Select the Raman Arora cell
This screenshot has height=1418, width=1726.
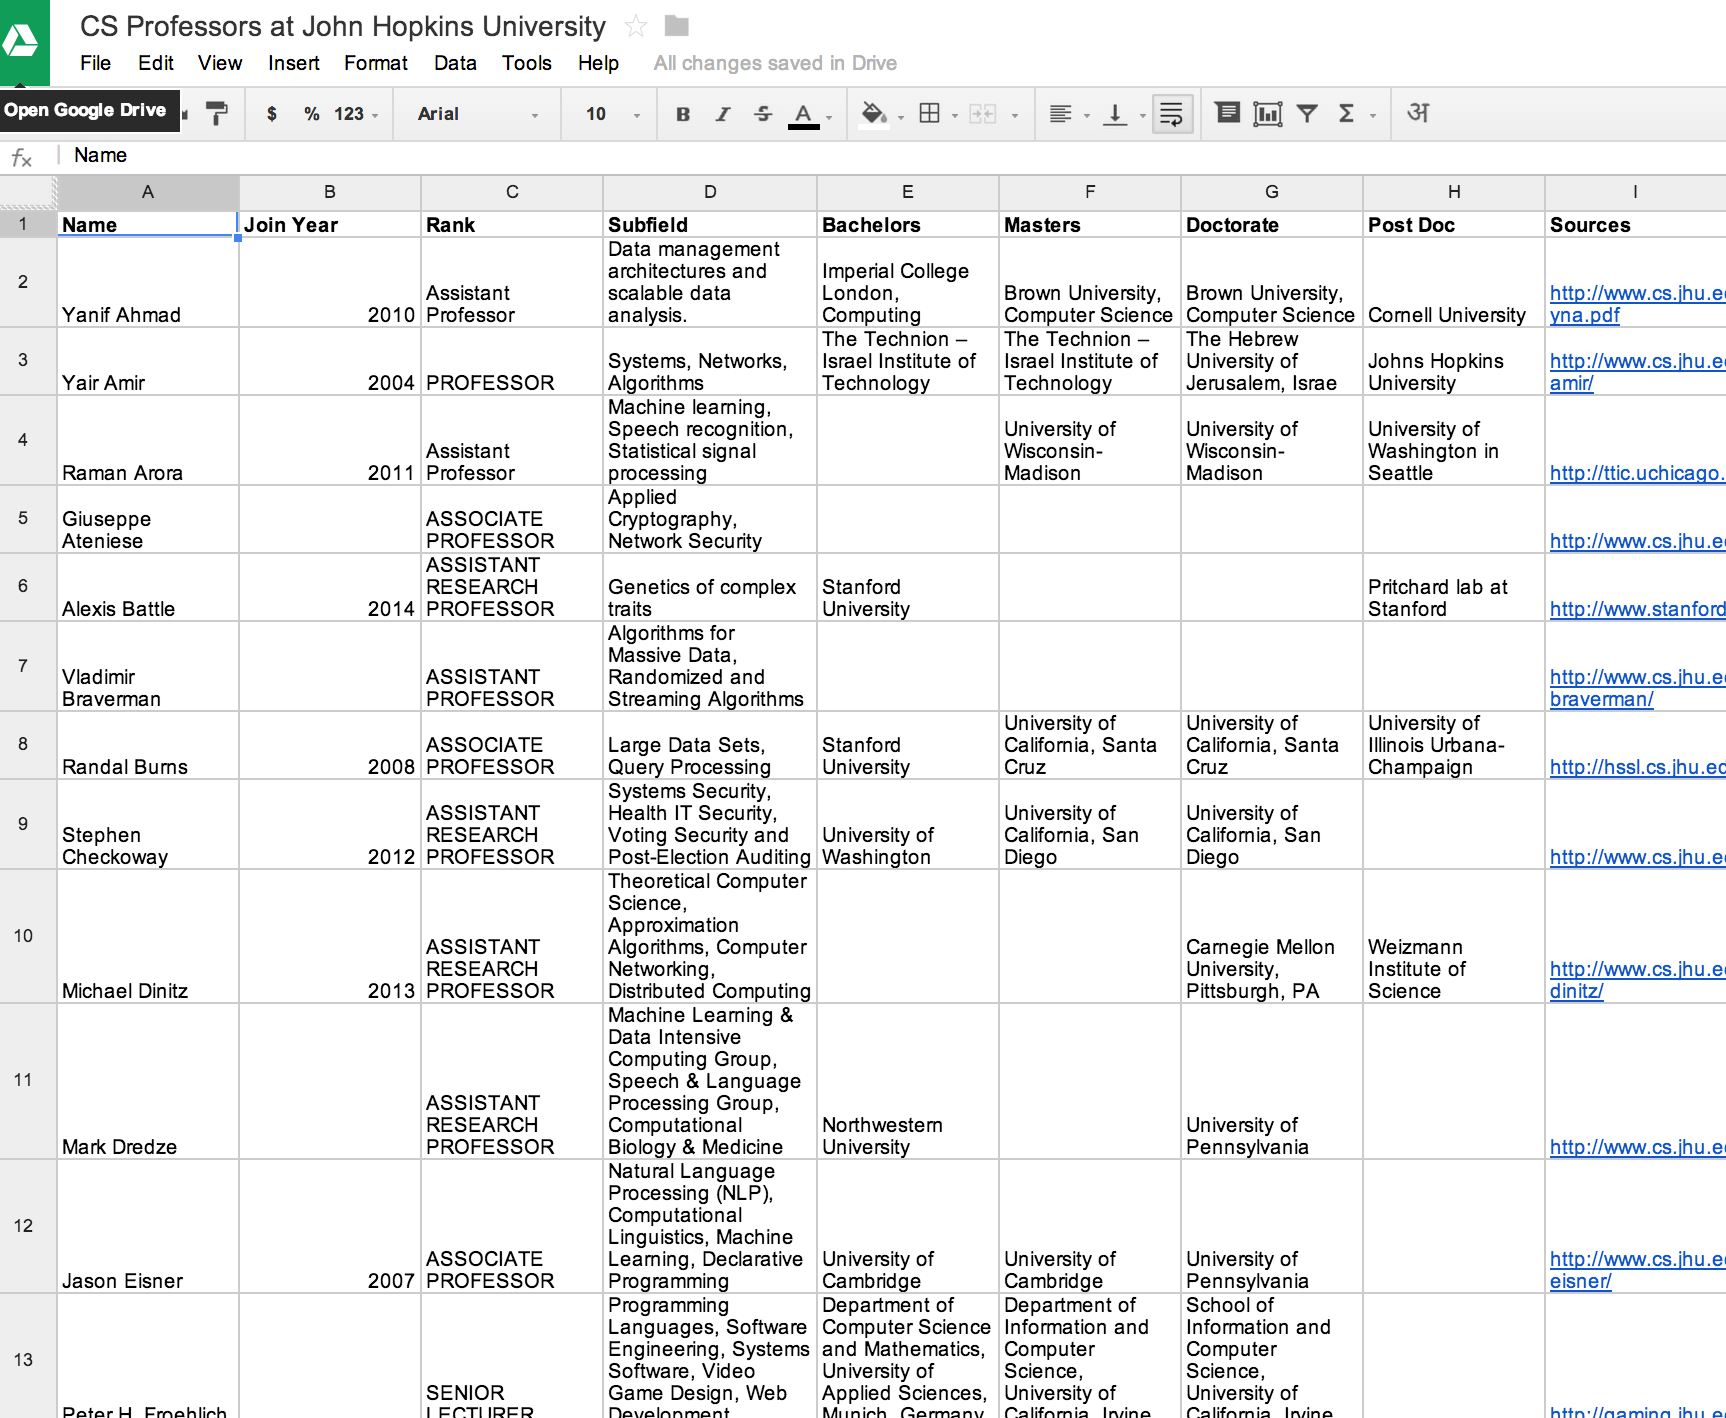(x=148, y=440)
